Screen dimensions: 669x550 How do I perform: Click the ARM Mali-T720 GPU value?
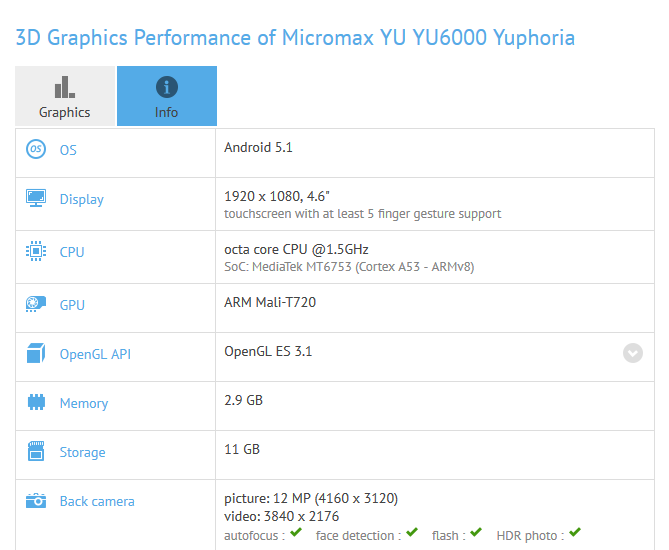click(x=270, y=301)
